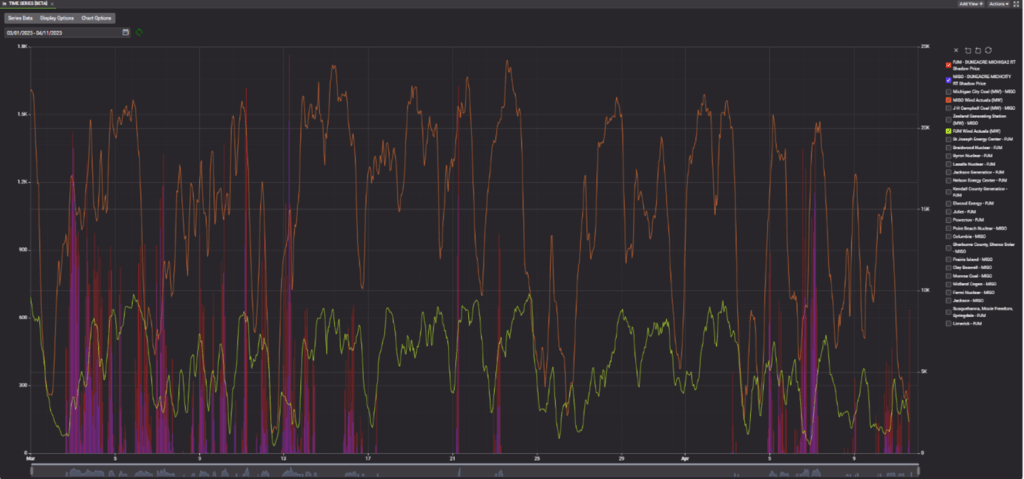
Task: Select the Chart Options tab
Action: tap(96, 18)
